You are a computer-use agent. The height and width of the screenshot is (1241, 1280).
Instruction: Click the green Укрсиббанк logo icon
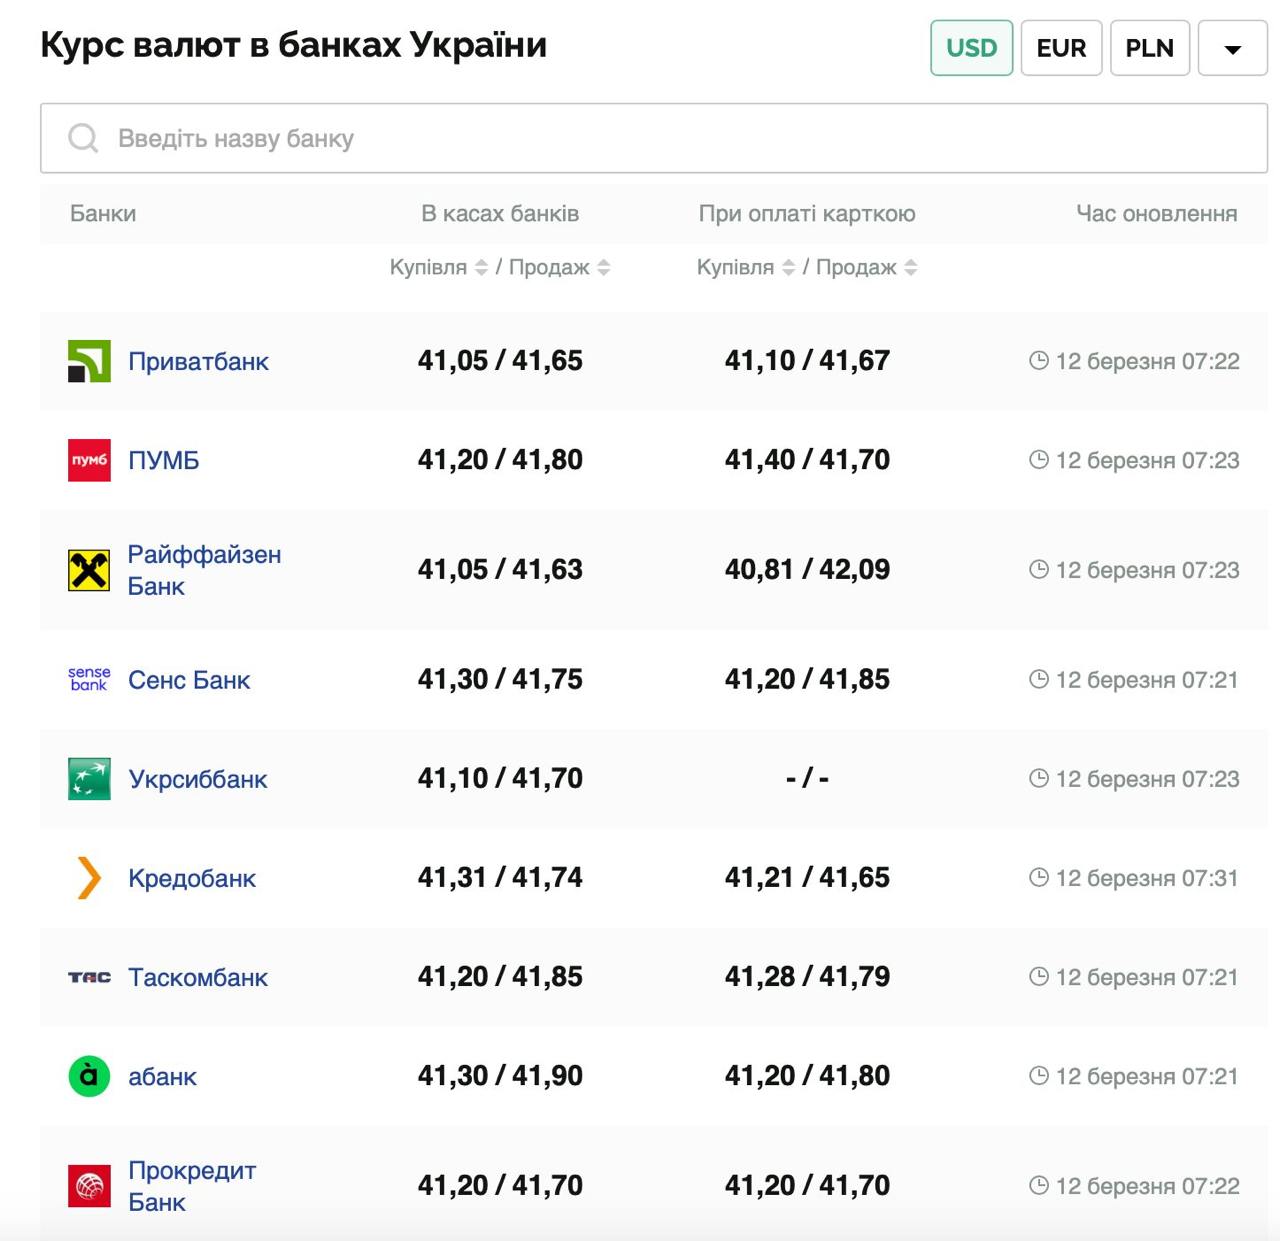89,779
